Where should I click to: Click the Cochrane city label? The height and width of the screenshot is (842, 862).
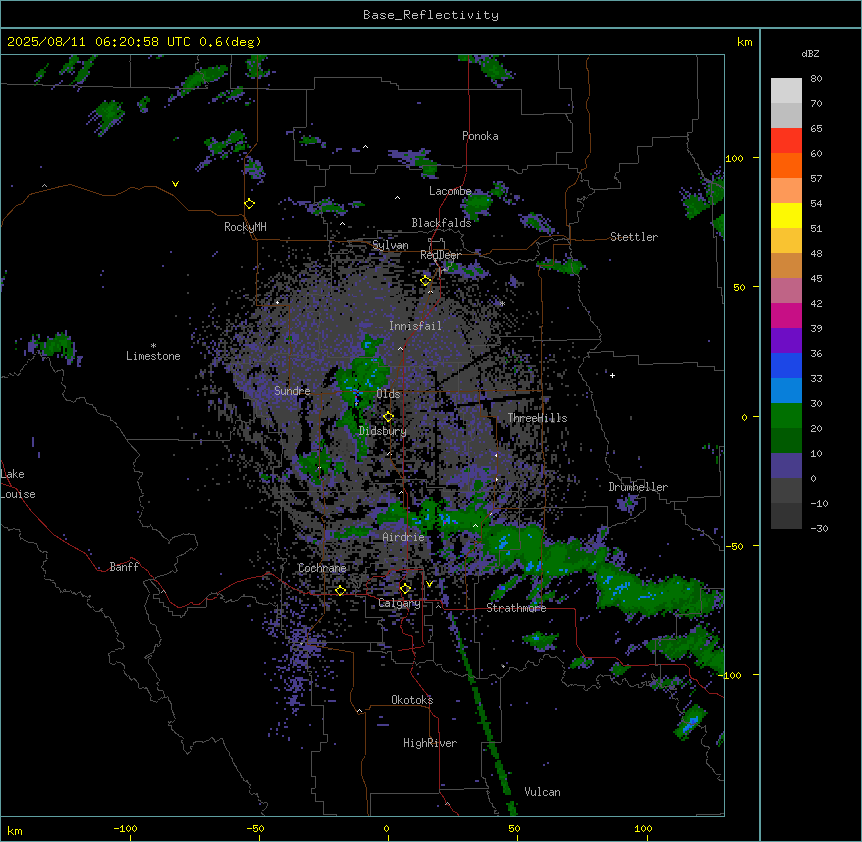[x=322, y=568]
